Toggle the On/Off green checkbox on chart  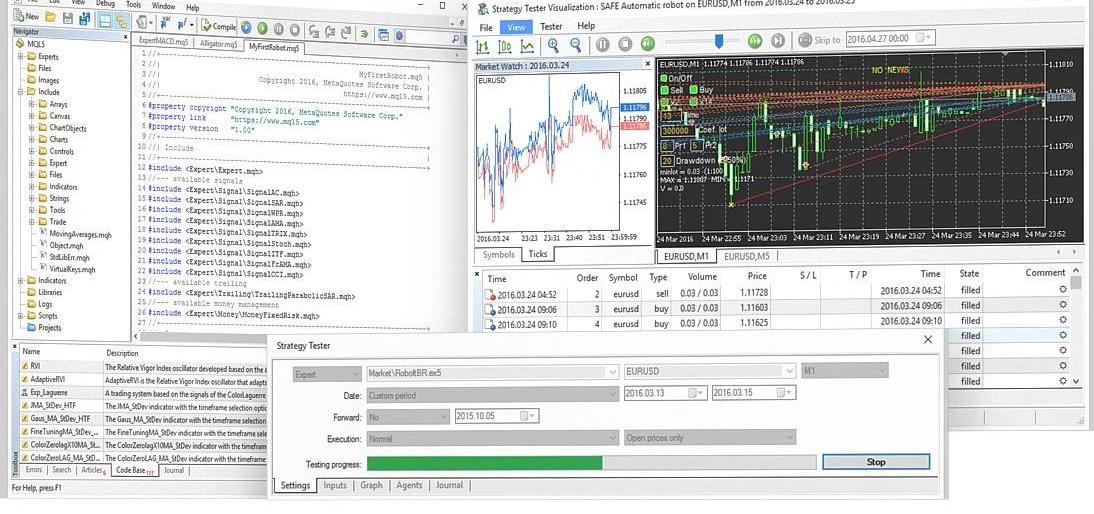tap(664, 79)
